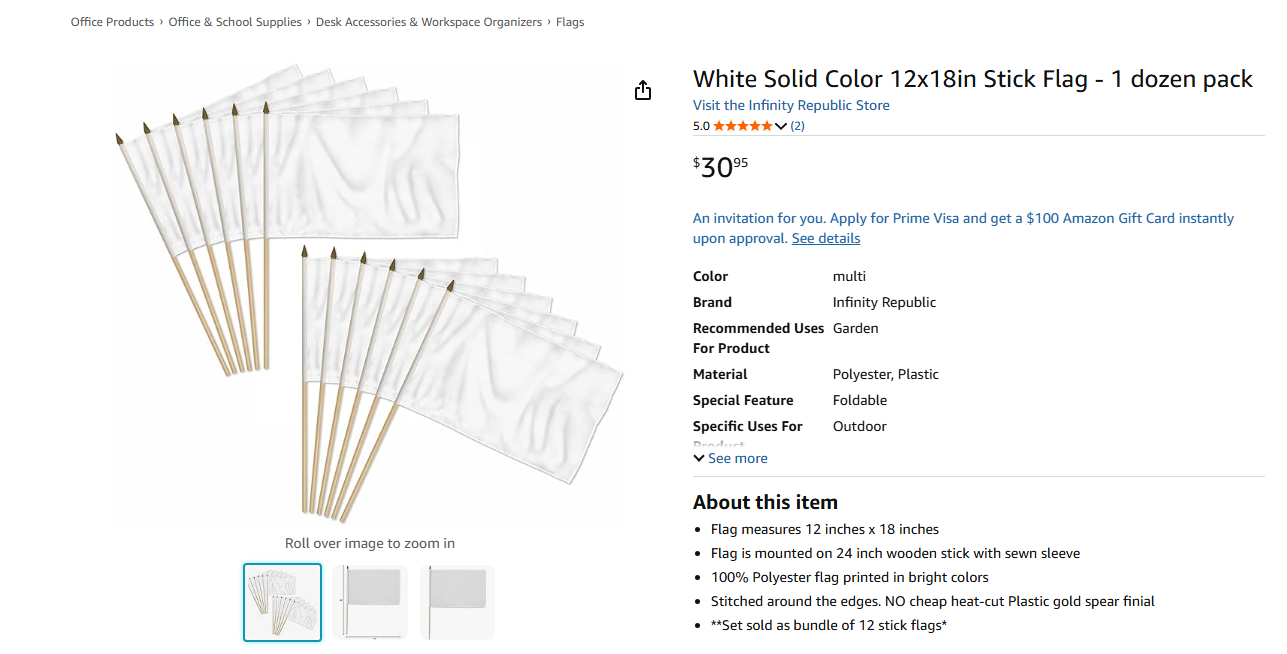Screen dimensions: 1287x654
Task: Click the share icon beside the product image
Action: click(x=643, y=91)
